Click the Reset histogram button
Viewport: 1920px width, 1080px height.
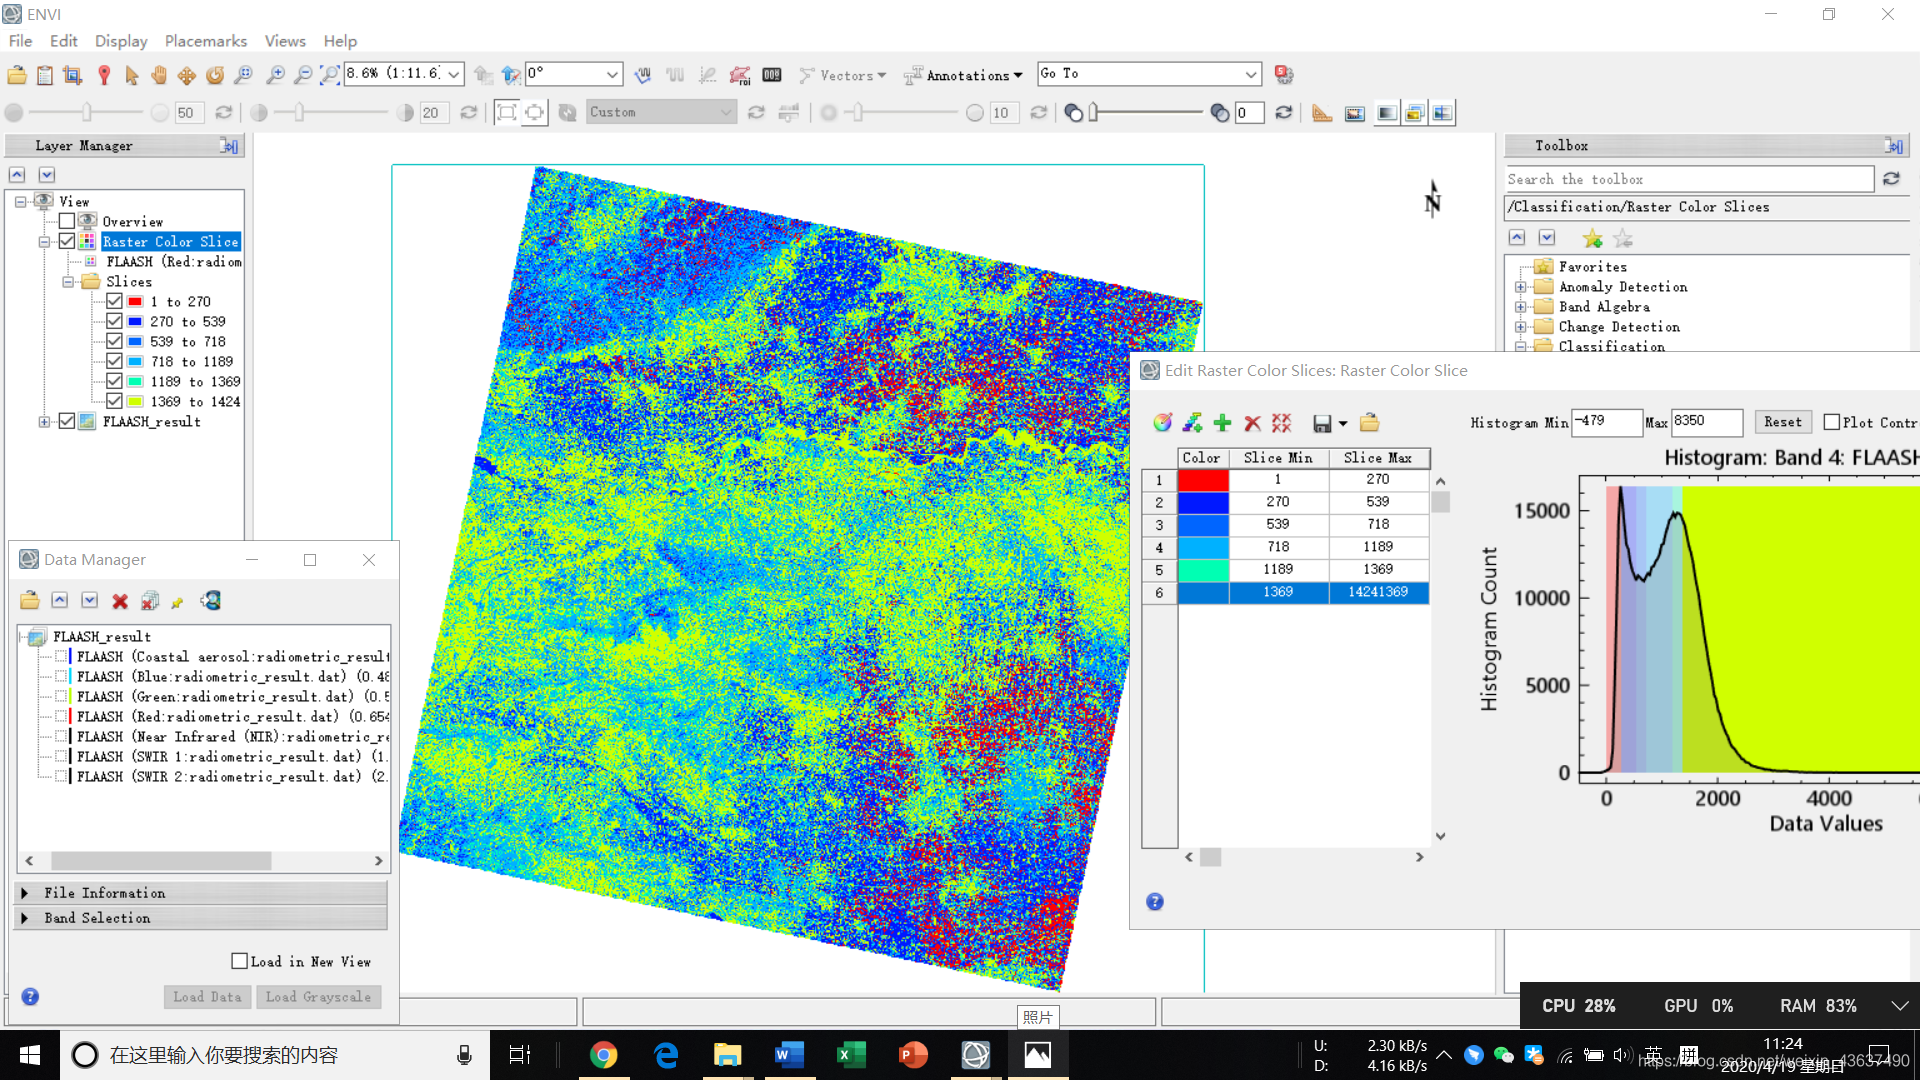[x=1782, y=422]
